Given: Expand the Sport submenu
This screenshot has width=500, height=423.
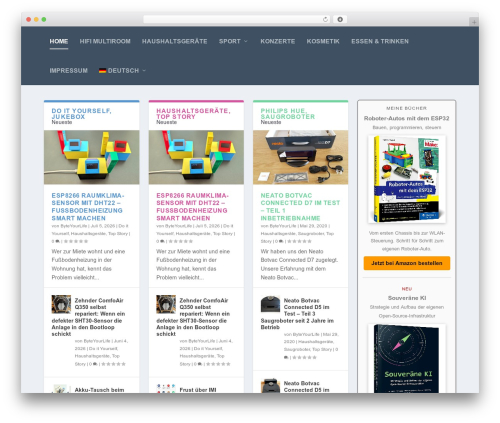Looking at the screenshot, I should pos(233,41).
